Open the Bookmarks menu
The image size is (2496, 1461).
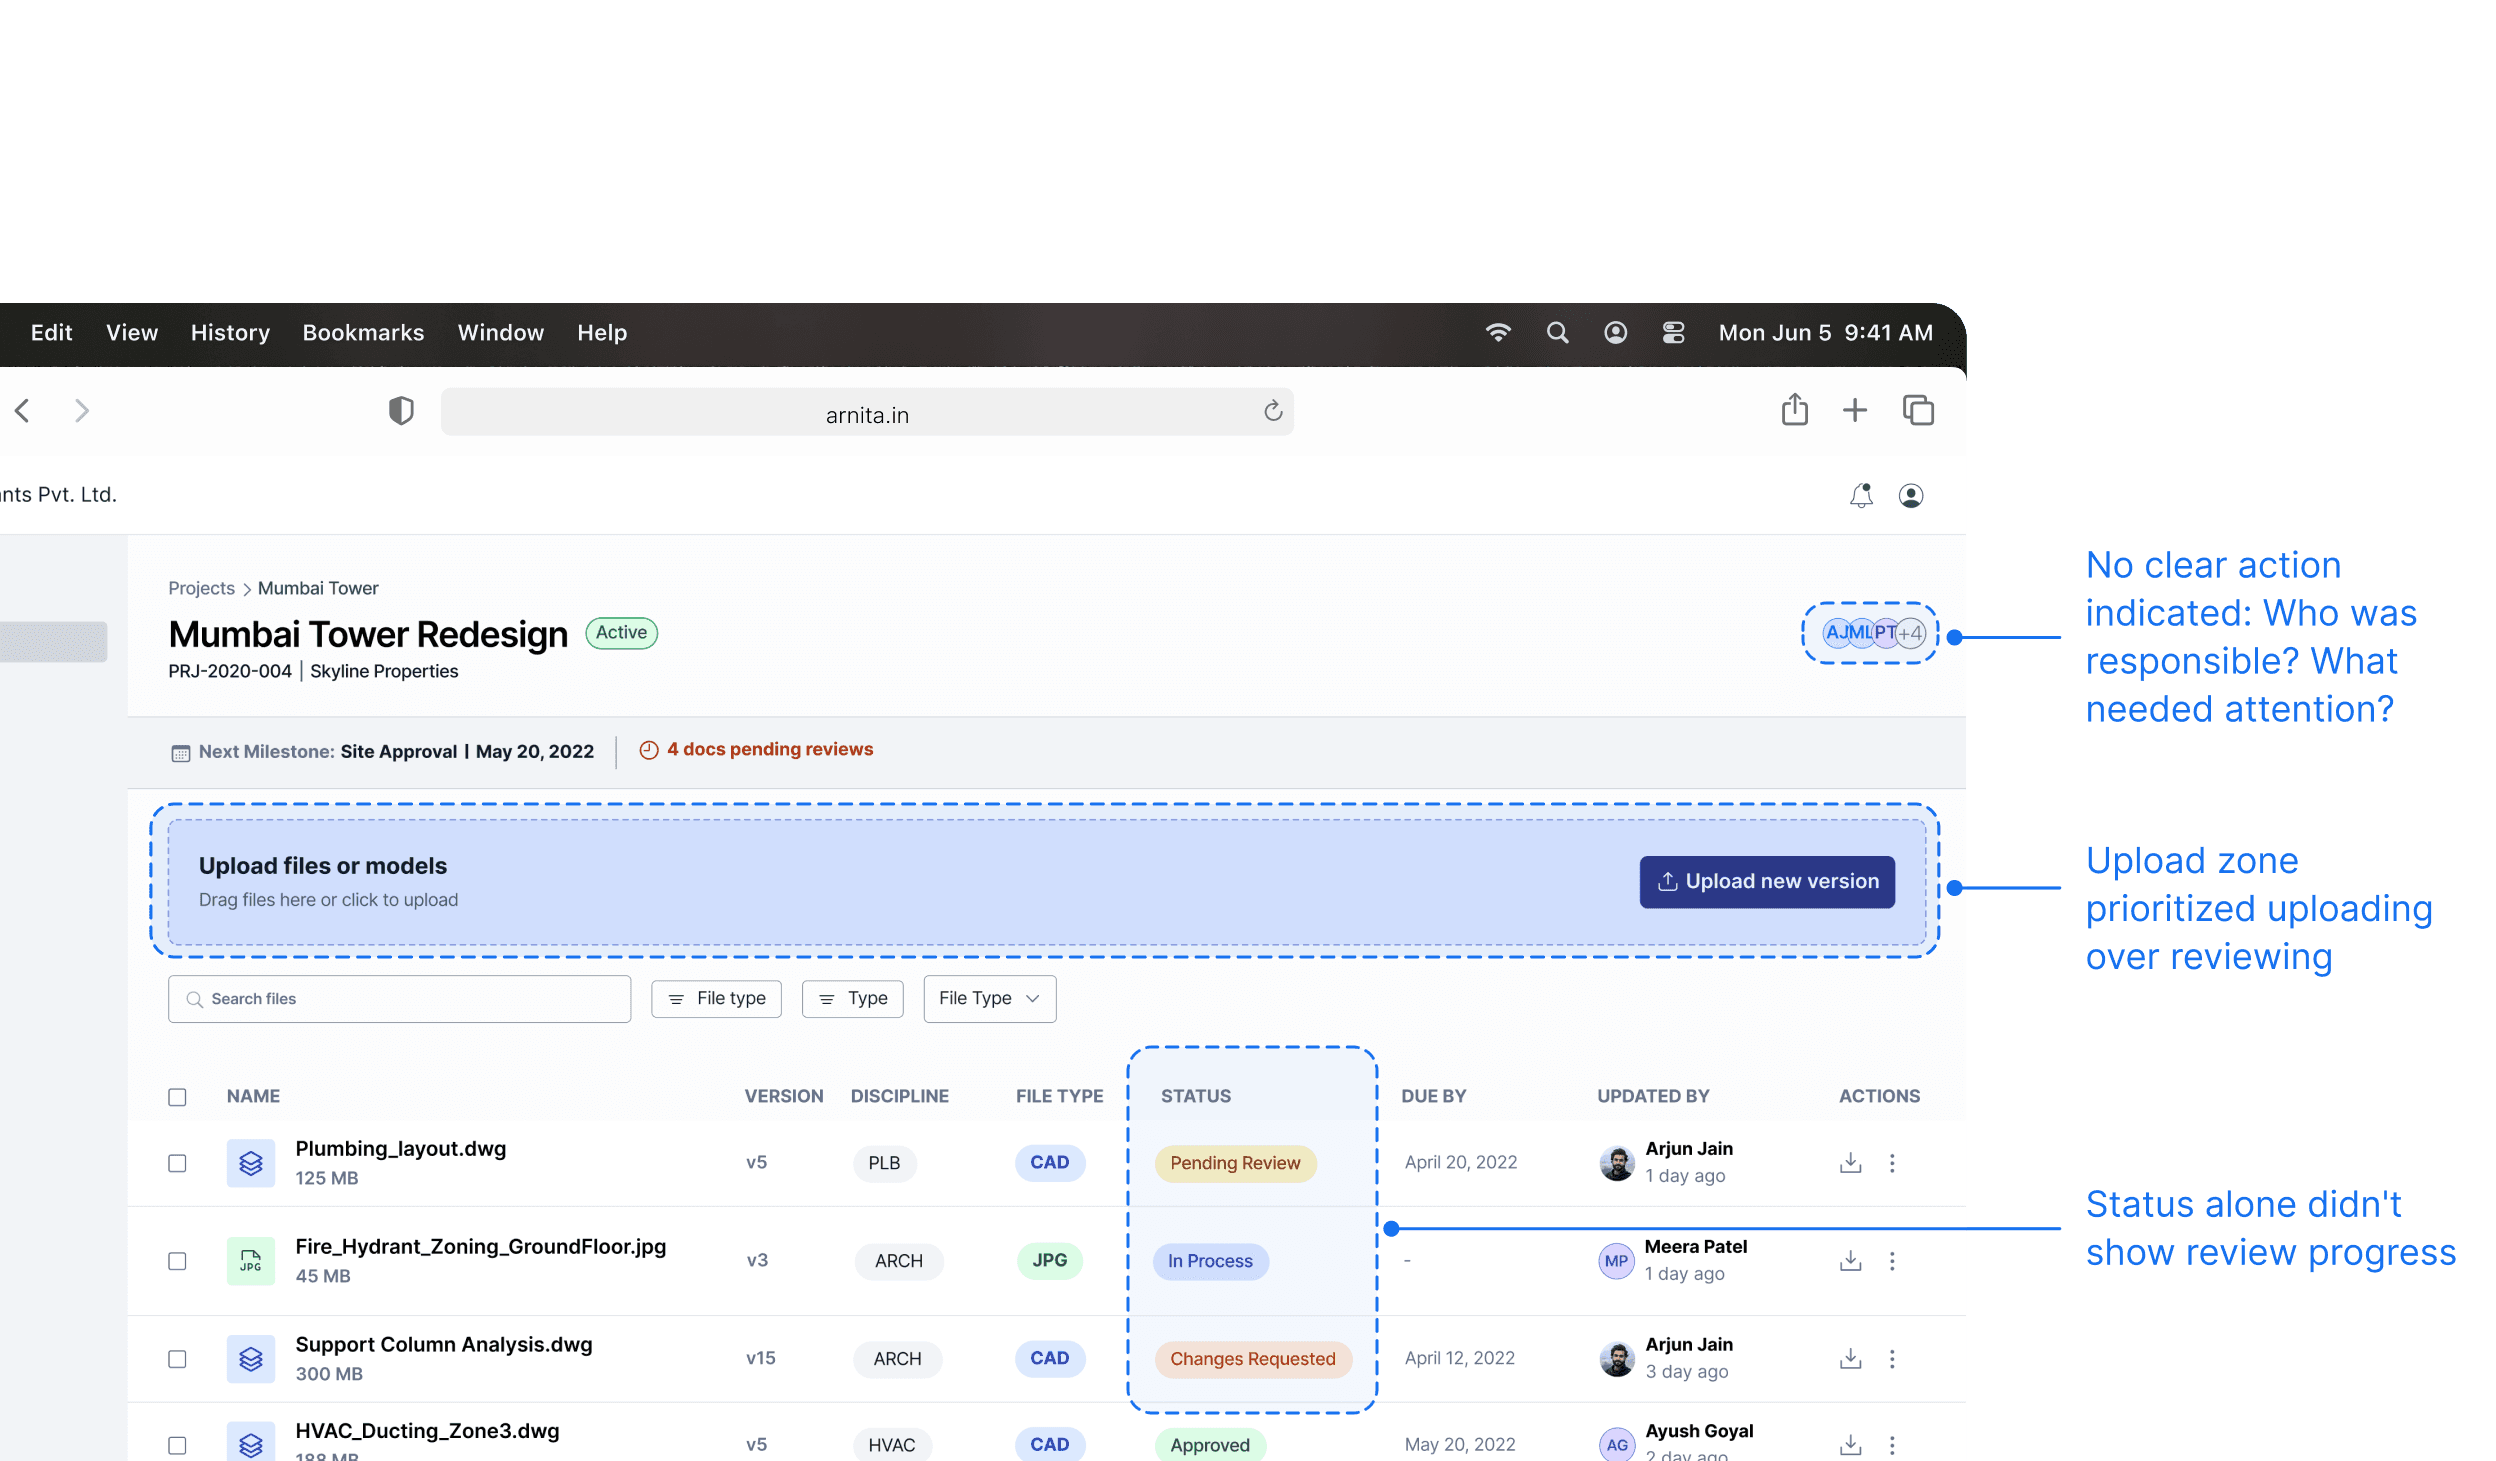(363, 333)
